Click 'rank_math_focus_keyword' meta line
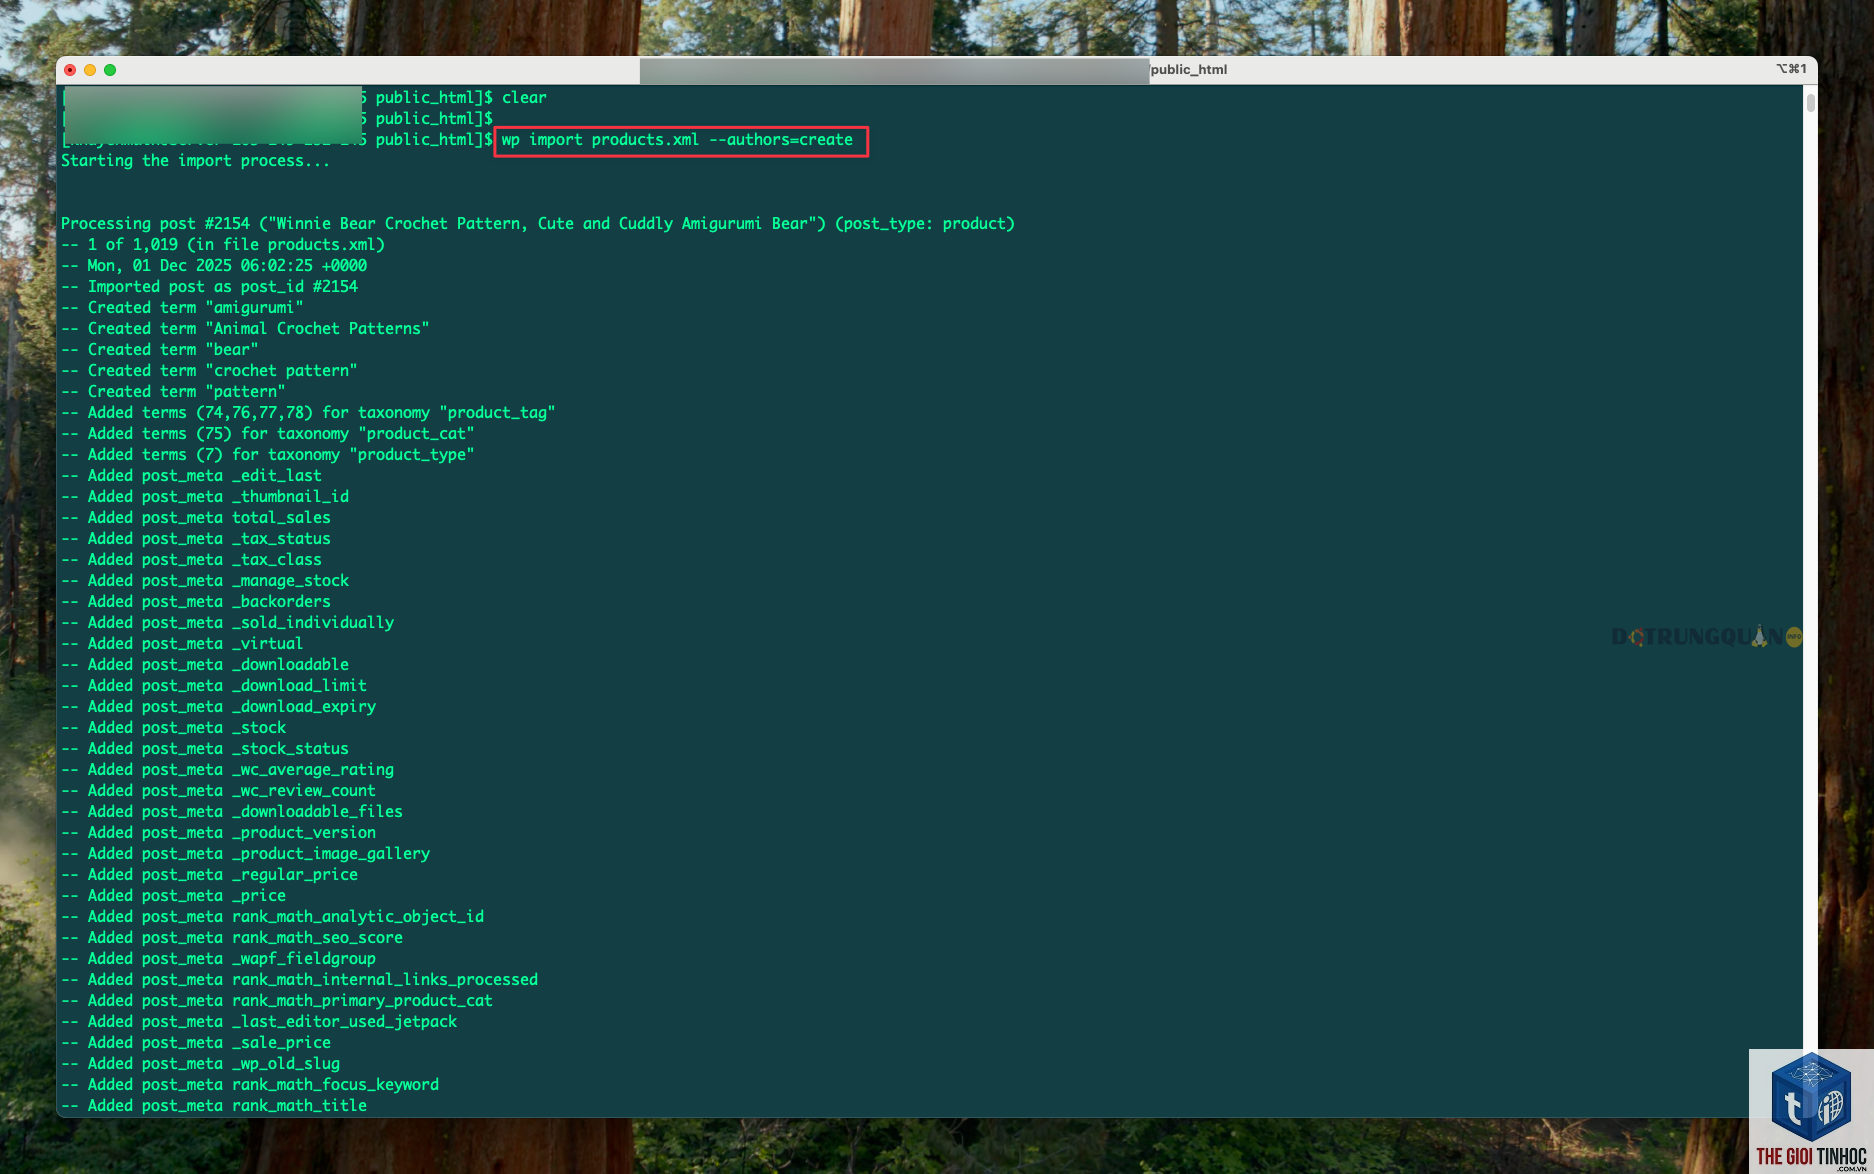 (x=250, y=1085)
